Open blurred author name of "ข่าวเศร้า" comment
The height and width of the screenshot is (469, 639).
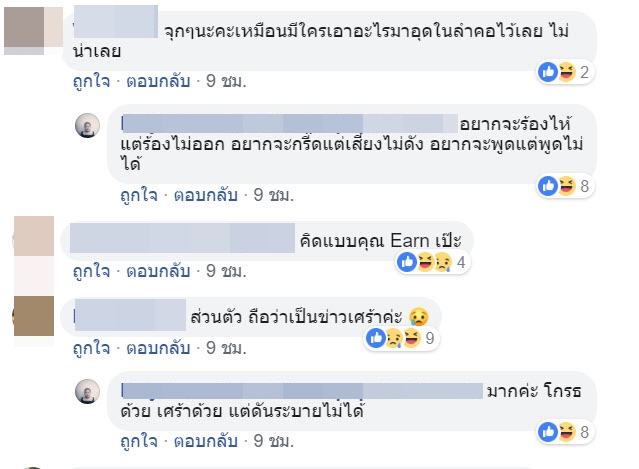(131, 318)
